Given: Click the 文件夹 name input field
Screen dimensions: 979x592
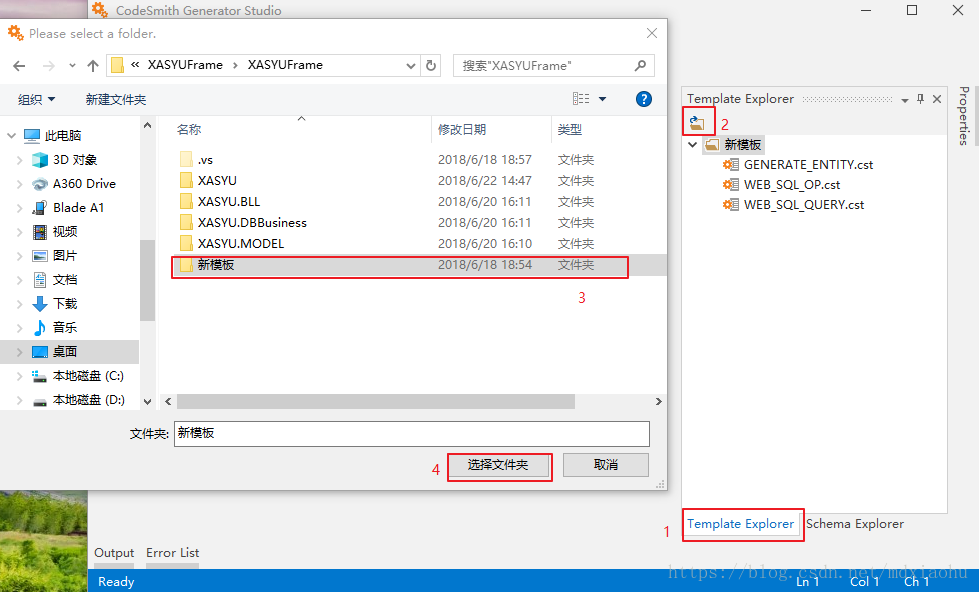Looking at the screenshot, I should tap(411, 433).
